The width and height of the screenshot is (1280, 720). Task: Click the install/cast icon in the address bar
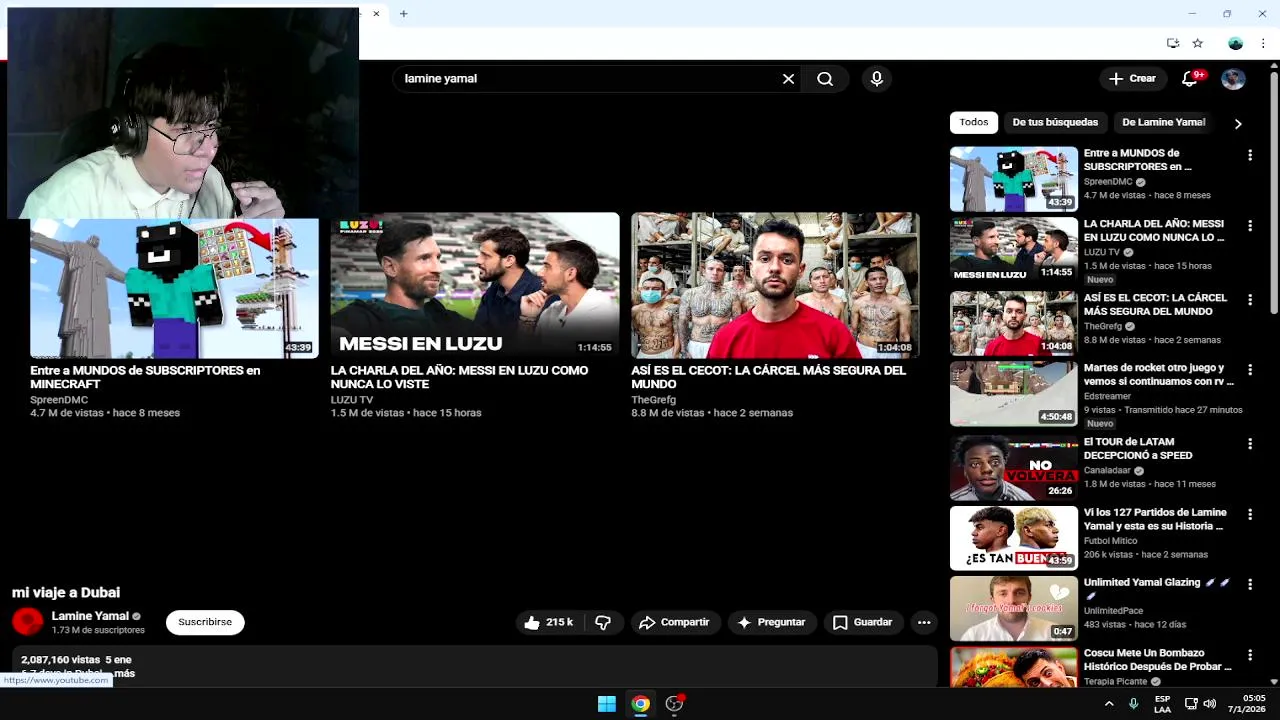pos(1173,43)
